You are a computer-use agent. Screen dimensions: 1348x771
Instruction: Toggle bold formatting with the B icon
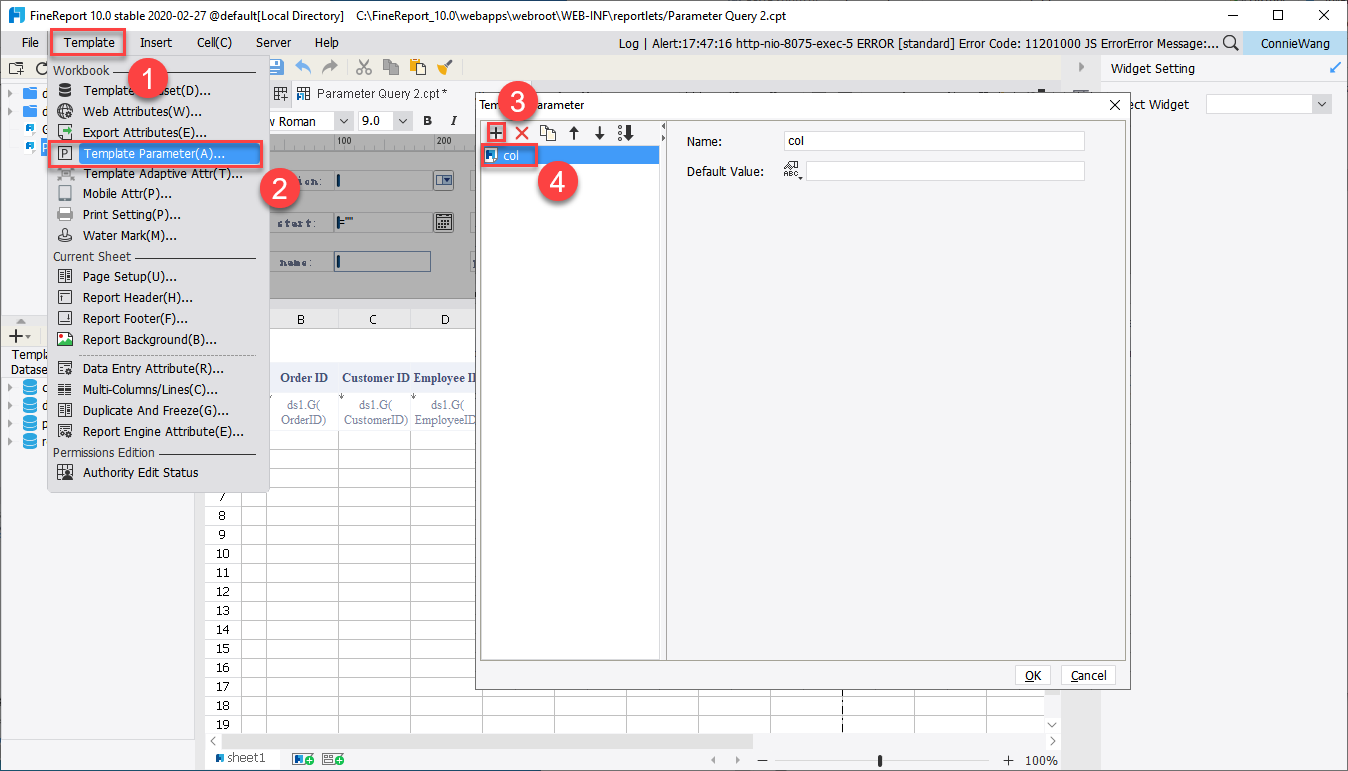427,120
